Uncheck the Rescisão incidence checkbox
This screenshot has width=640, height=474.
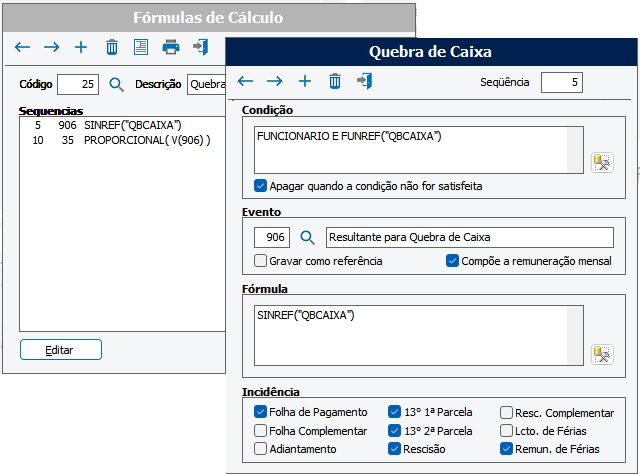394,449
